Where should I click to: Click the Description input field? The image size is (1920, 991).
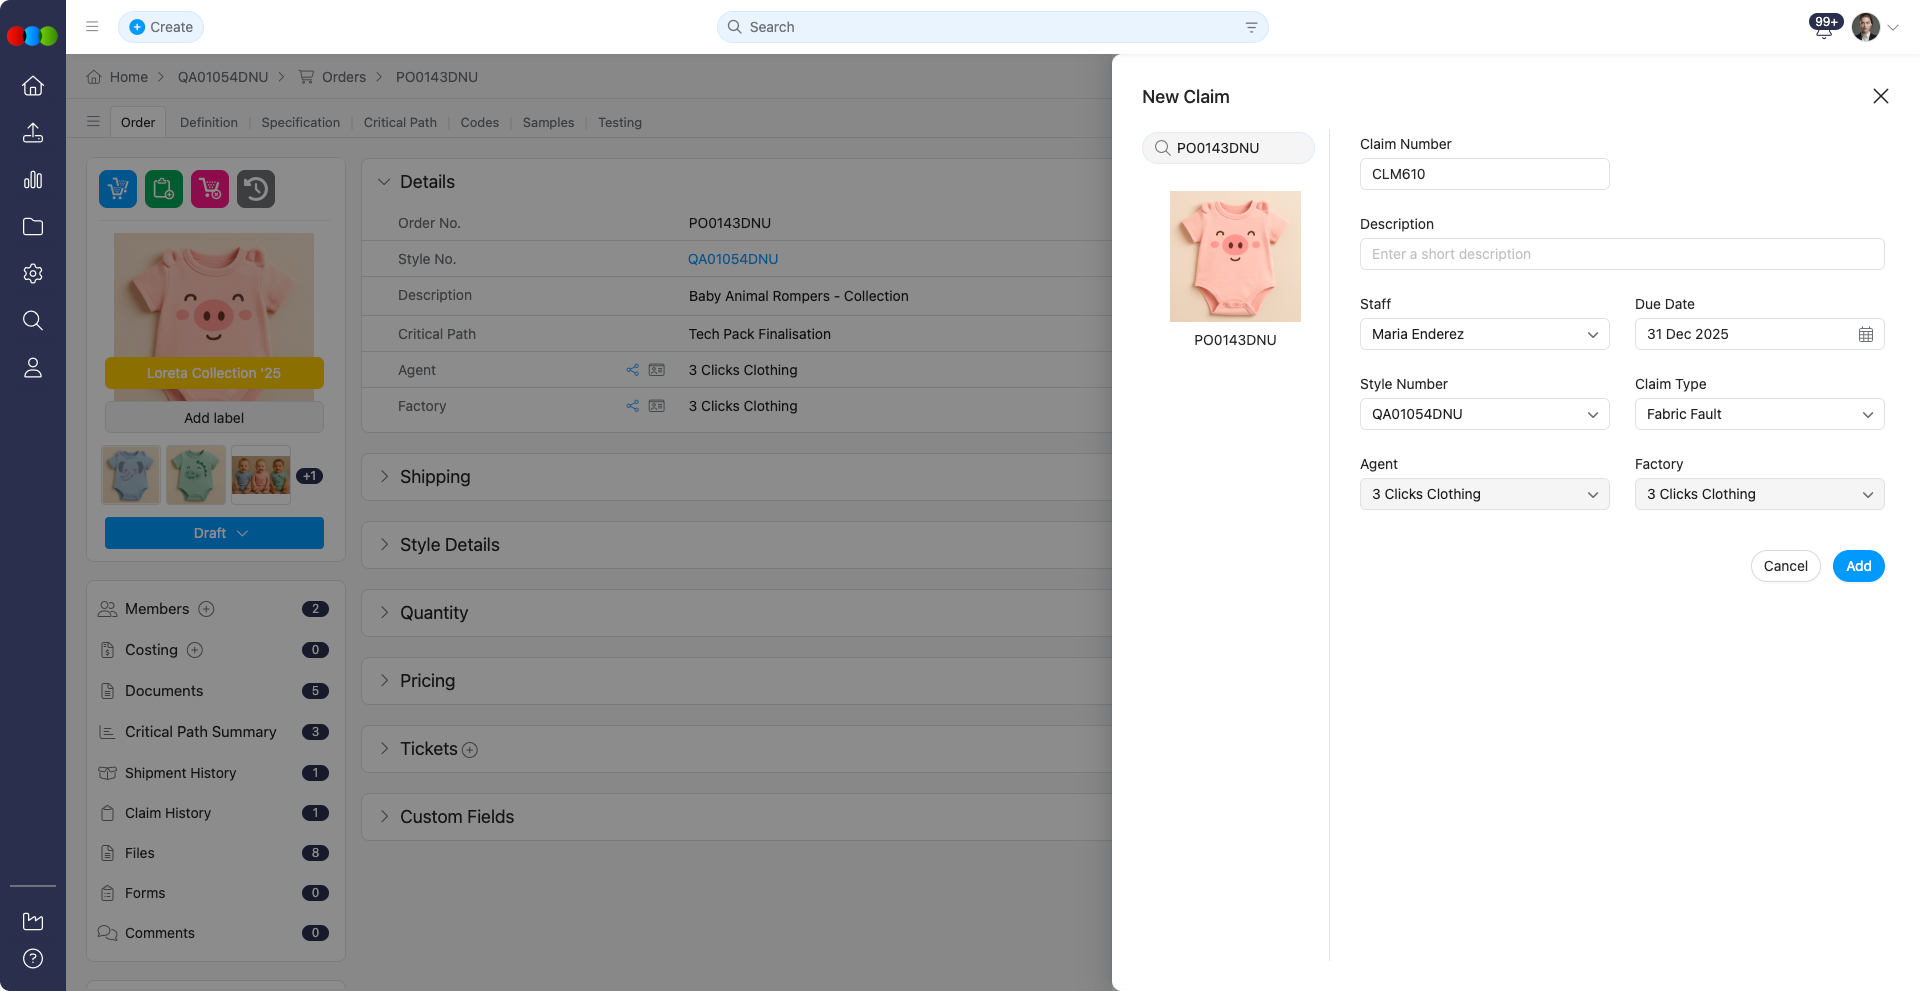[1621, 254]
